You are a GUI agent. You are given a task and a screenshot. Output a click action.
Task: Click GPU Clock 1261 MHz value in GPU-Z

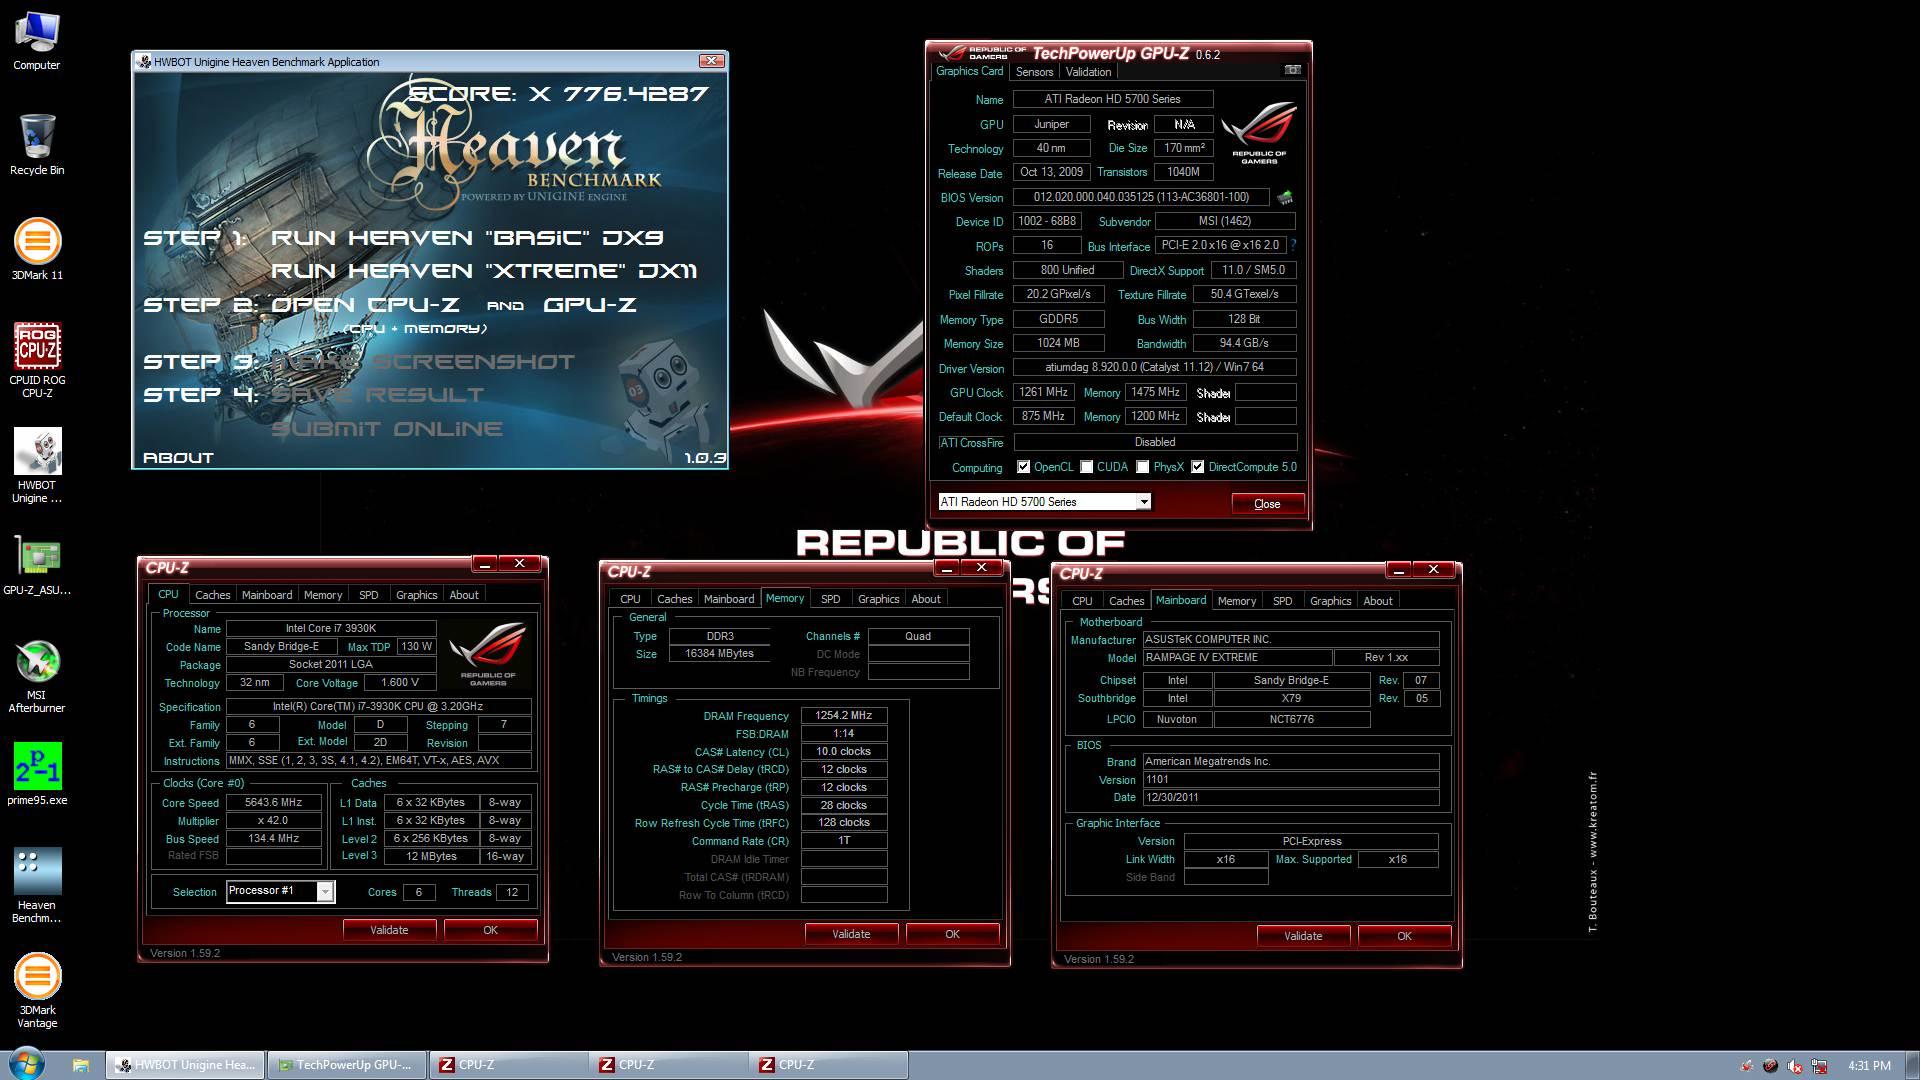point(1043,392)
